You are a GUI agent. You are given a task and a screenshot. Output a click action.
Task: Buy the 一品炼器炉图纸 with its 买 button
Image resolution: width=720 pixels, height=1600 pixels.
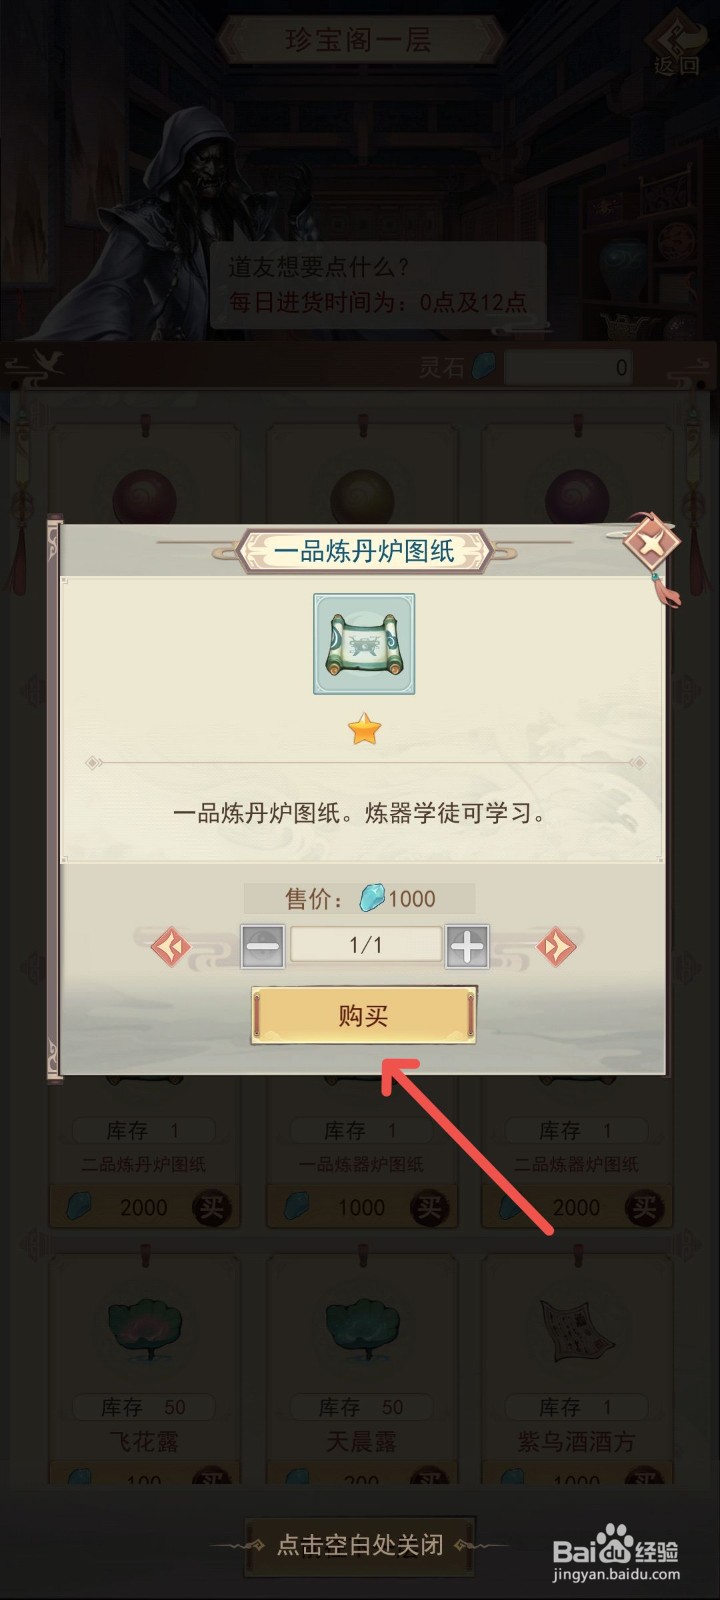[x=429, y=1208]
